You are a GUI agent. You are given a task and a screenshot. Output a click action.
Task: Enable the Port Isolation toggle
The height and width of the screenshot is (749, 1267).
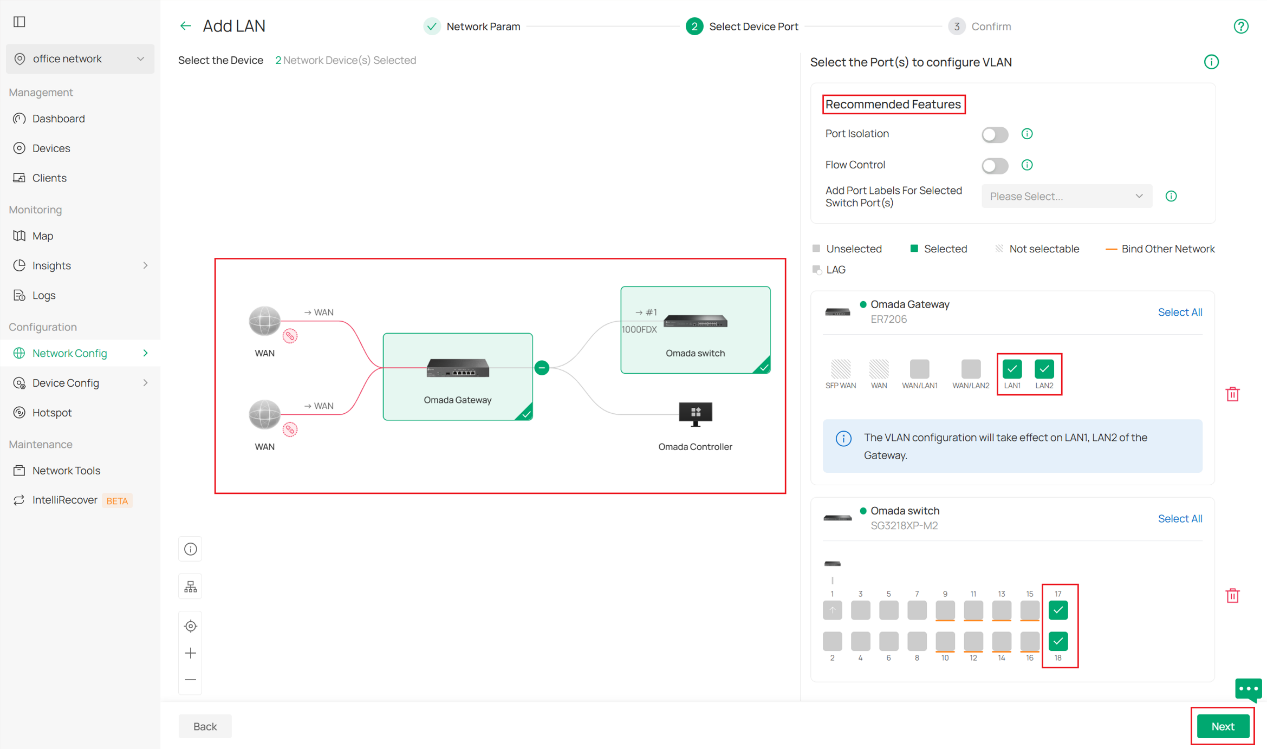995,133
